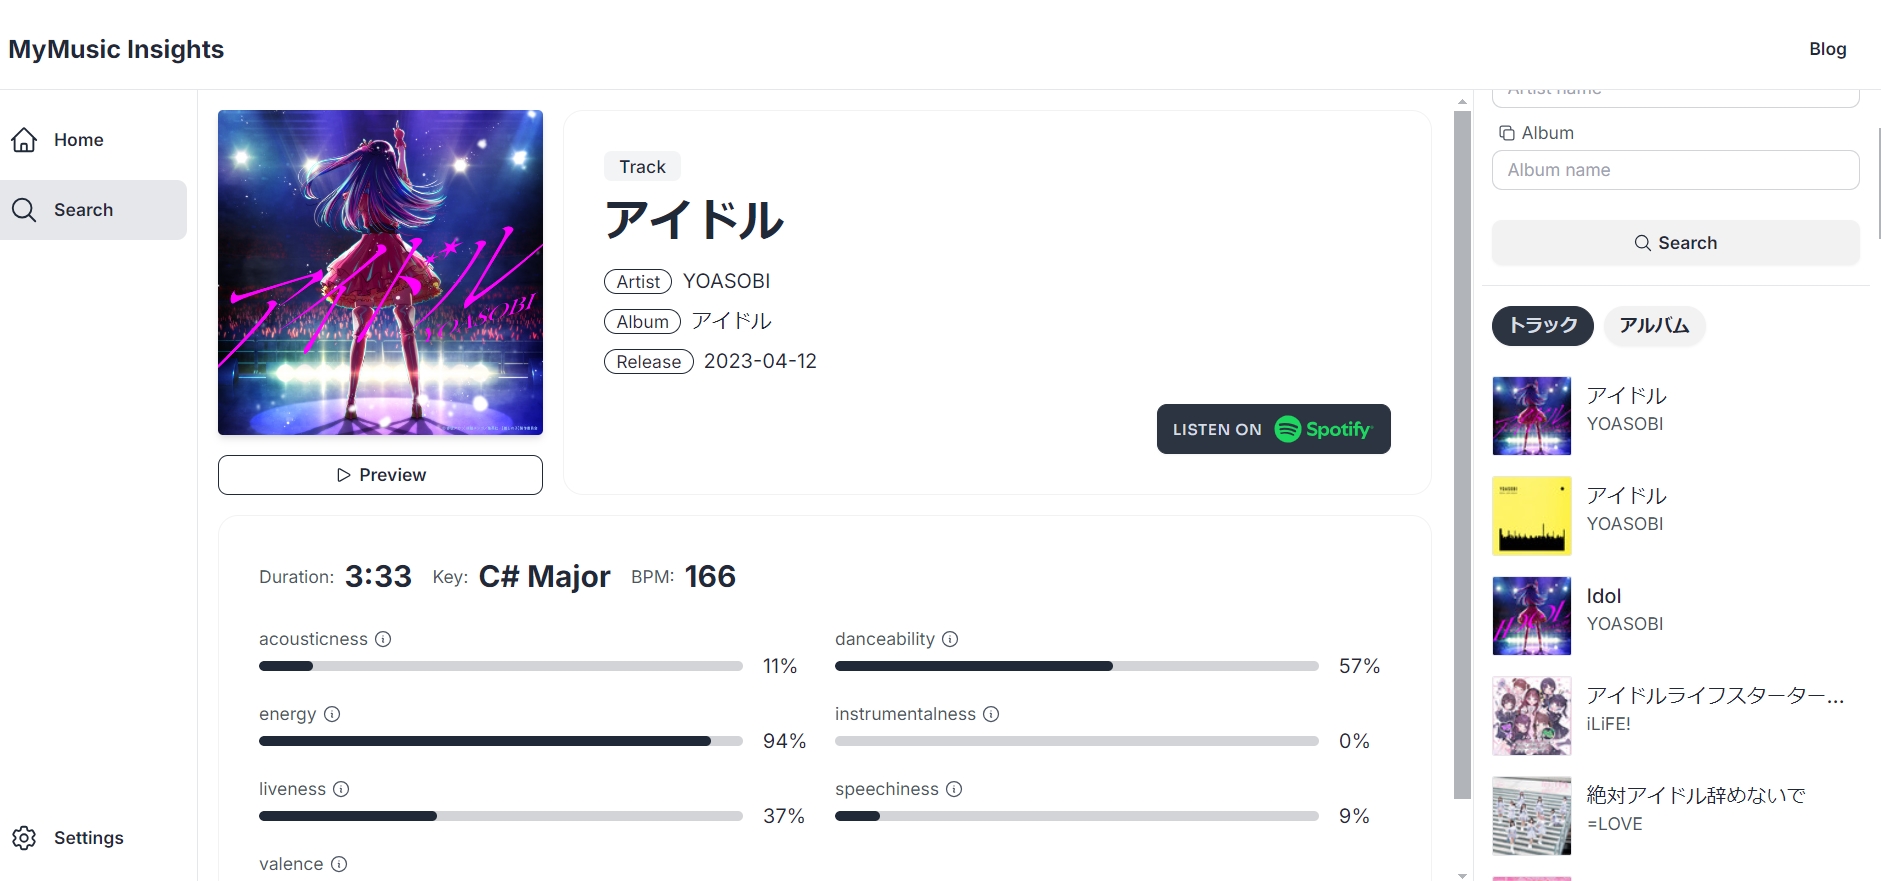Image resolution: width=1881 pixels, height=881 pixels.
Task: Click the info icon beside valence
Action: (x=338, y=864)
